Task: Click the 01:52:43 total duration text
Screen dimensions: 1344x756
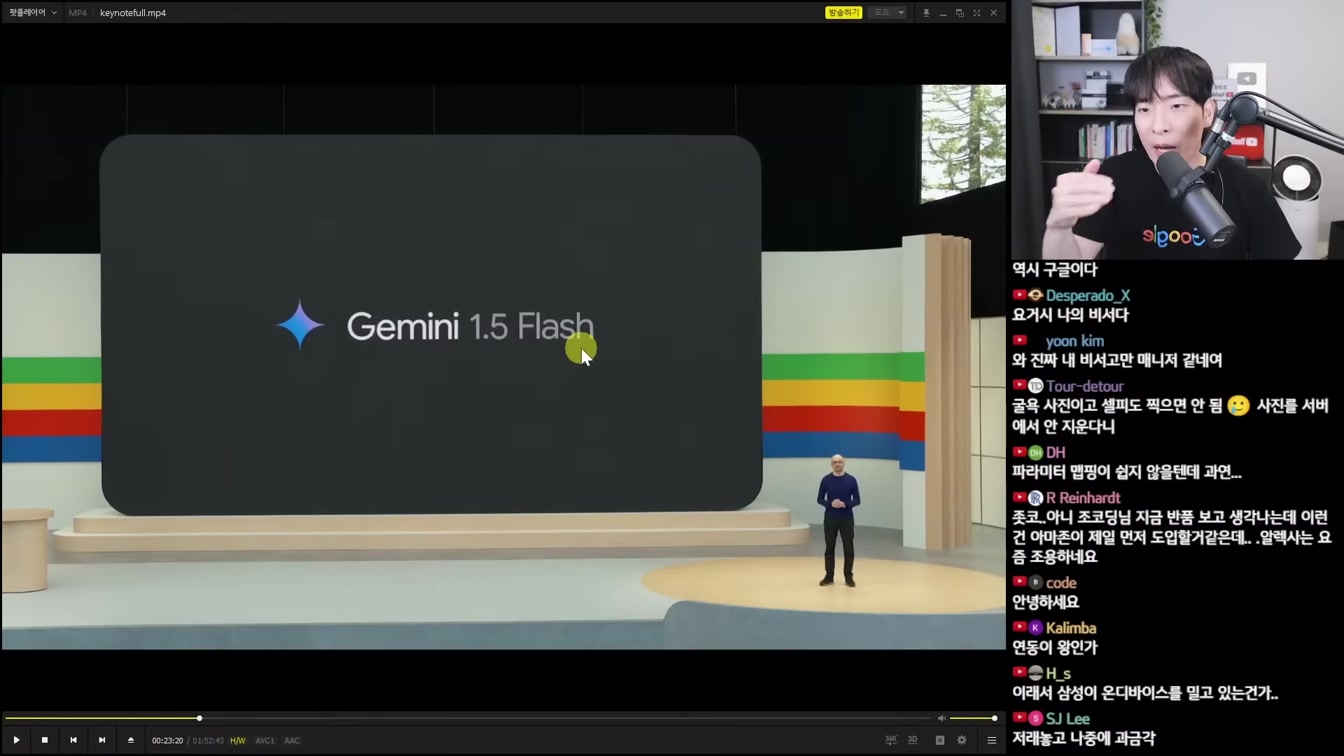Action: 208,741
